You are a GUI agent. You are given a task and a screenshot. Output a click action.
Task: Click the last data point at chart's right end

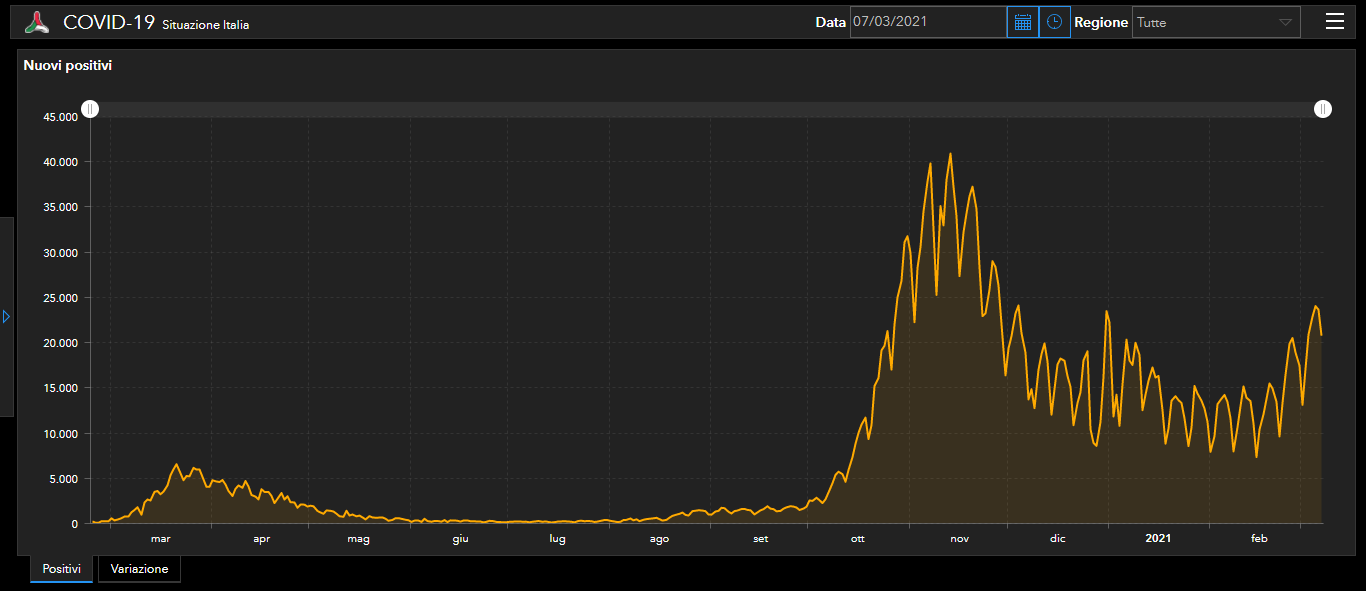click(x=1321, y=334)
